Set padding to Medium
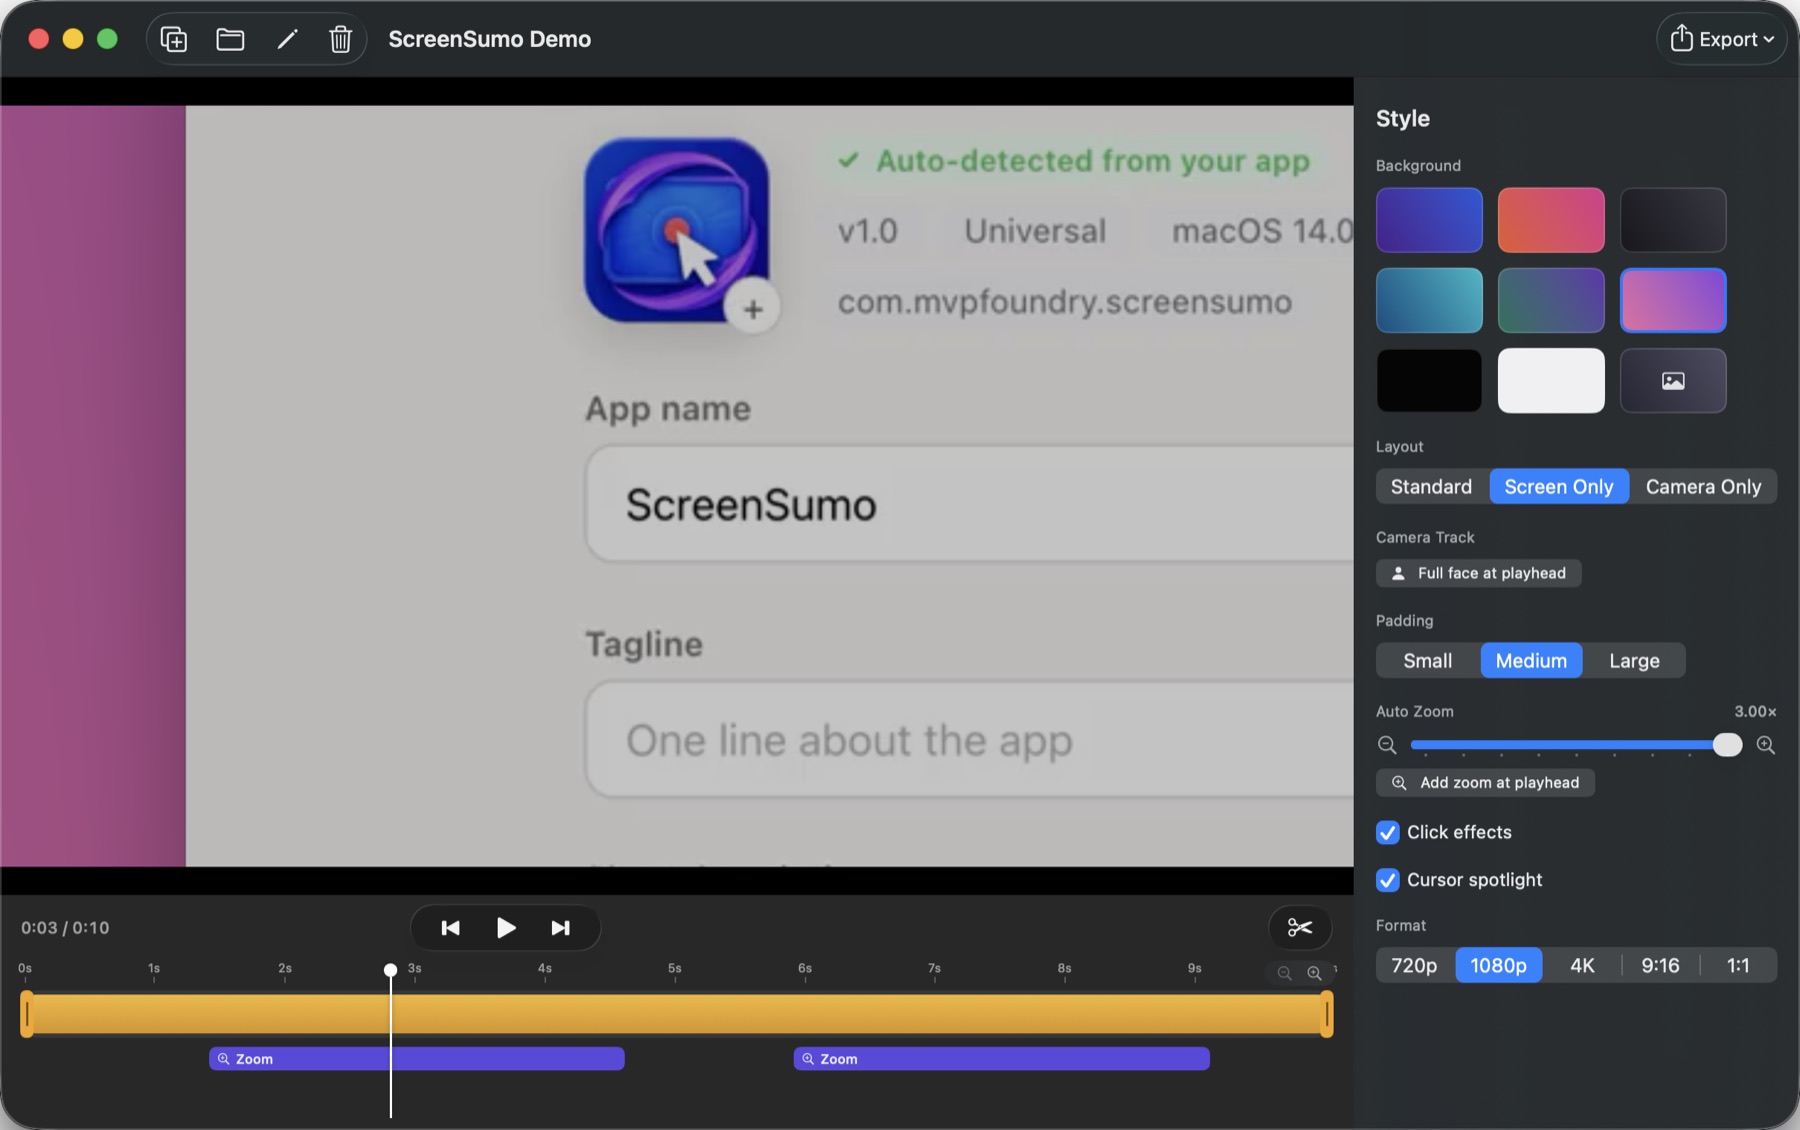 [x=1531, y=661]
